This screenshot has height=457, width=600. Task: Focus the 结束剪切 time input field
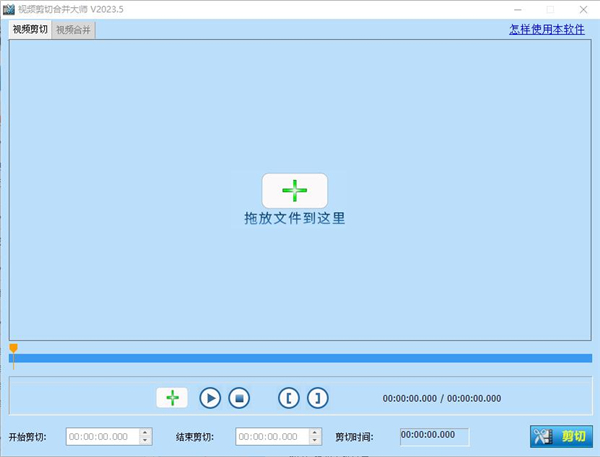272,437
